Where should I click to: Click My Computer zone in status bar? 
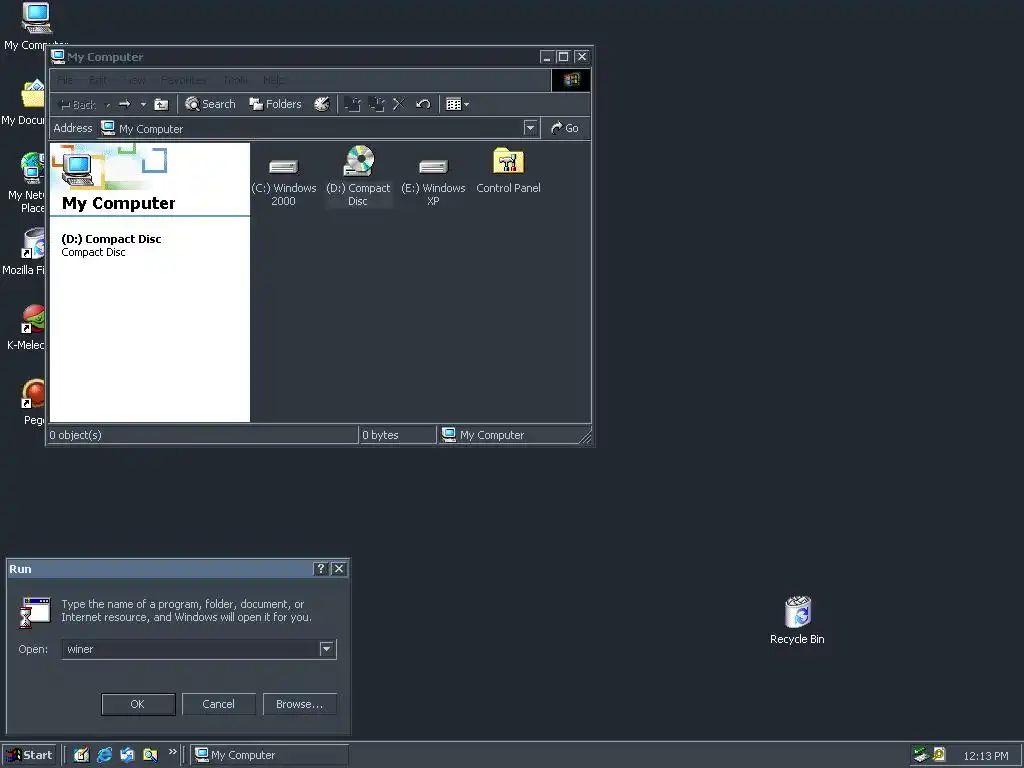pyautogui.click(x=483, y=435)
